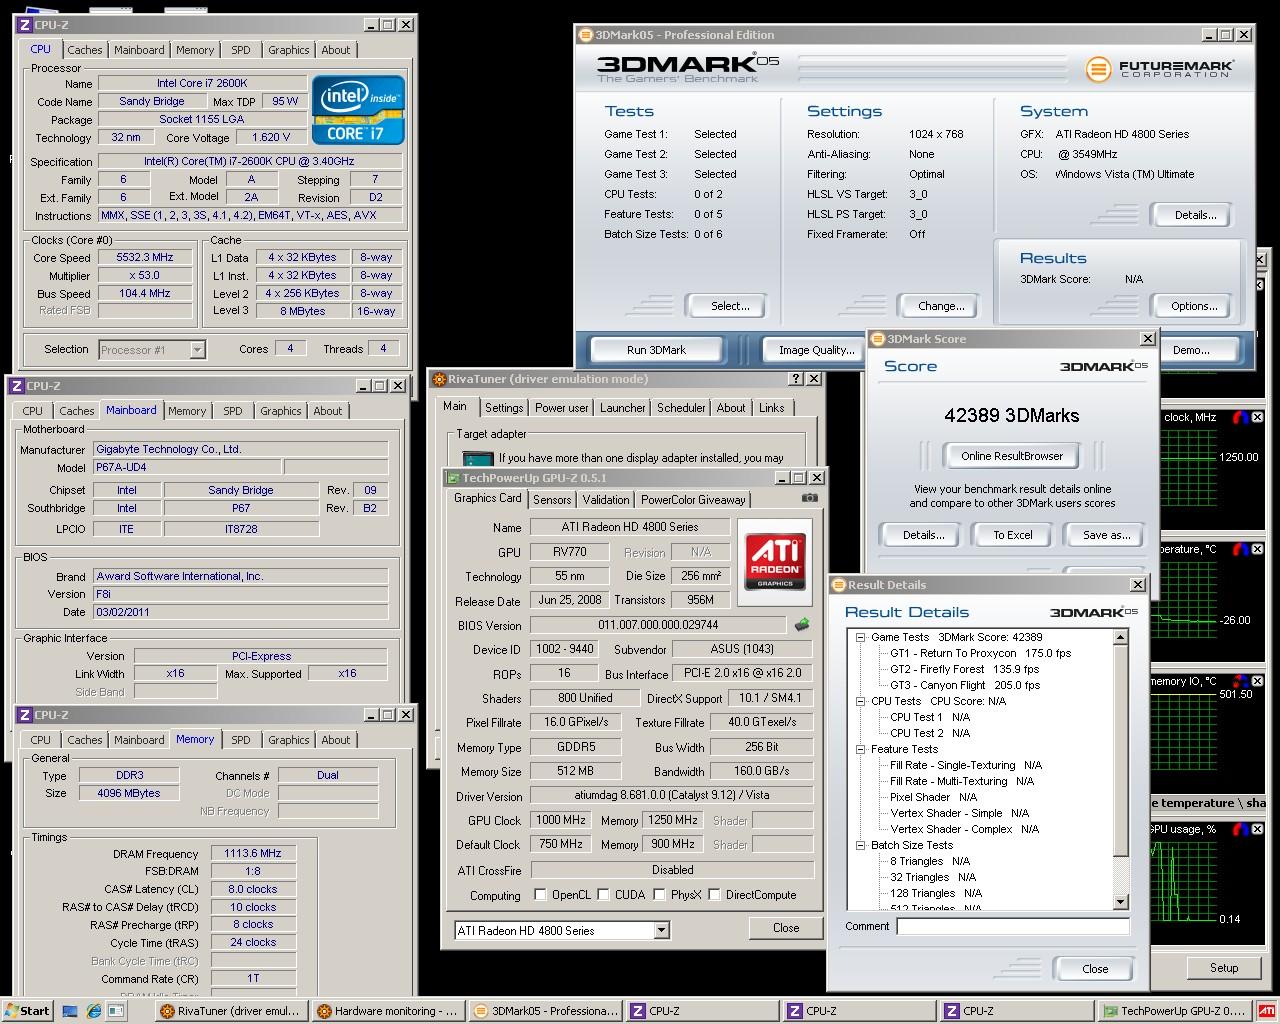Collapse the Batch Size Tests tree node
The width and height of the screenshot is (1280, 1024).
click(860, 845)
